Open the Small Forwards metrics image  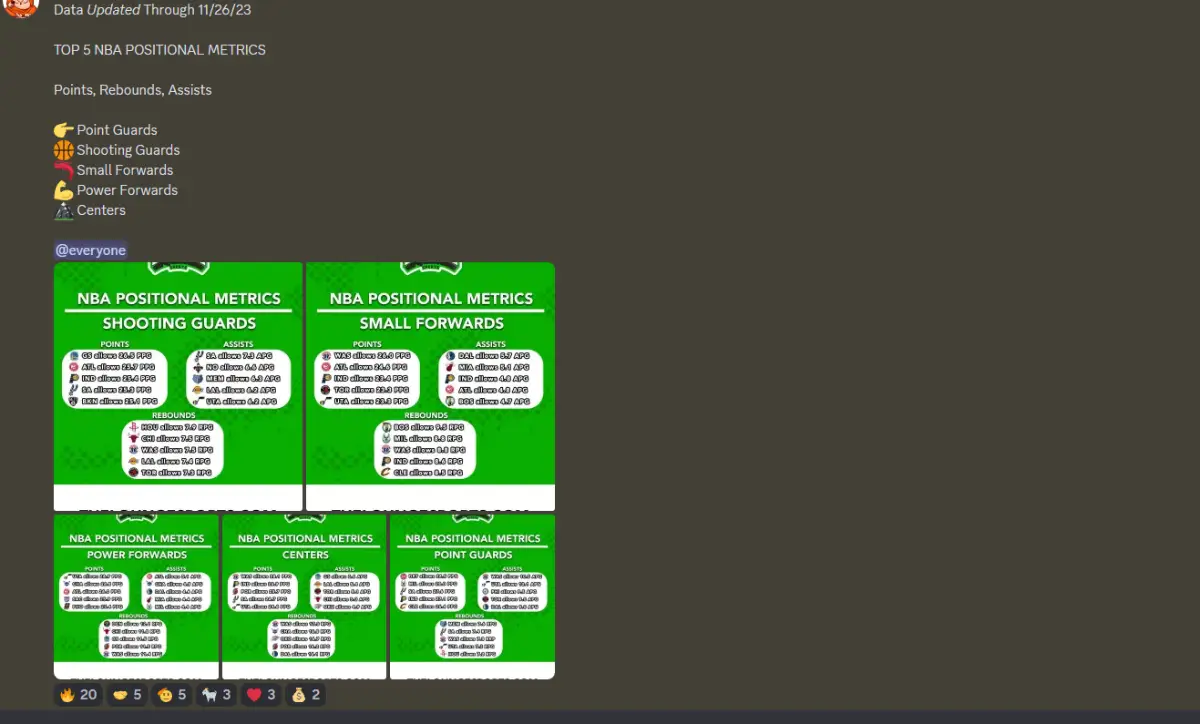[430, 385]
